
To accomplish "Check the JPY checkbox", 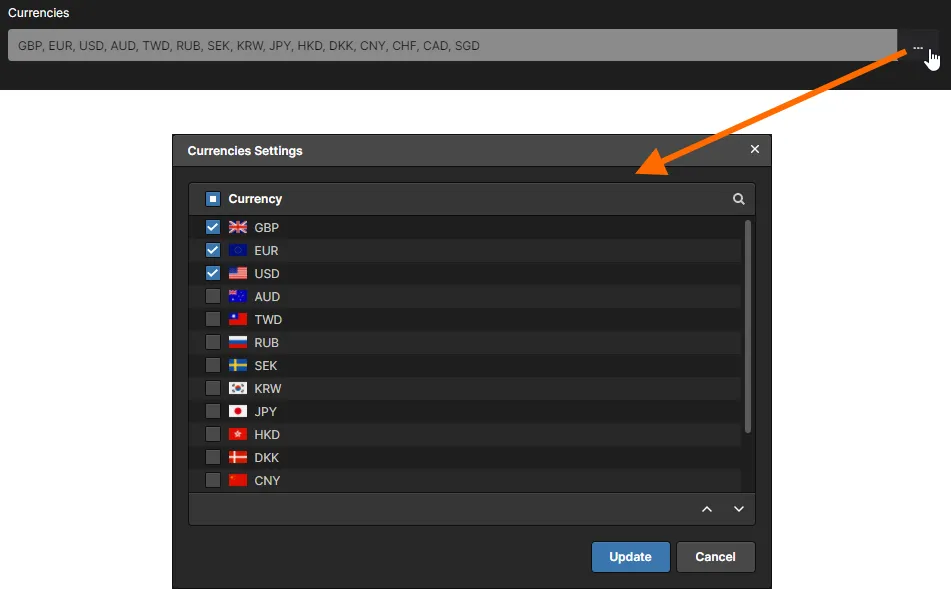I will click(x=212, y=412).
